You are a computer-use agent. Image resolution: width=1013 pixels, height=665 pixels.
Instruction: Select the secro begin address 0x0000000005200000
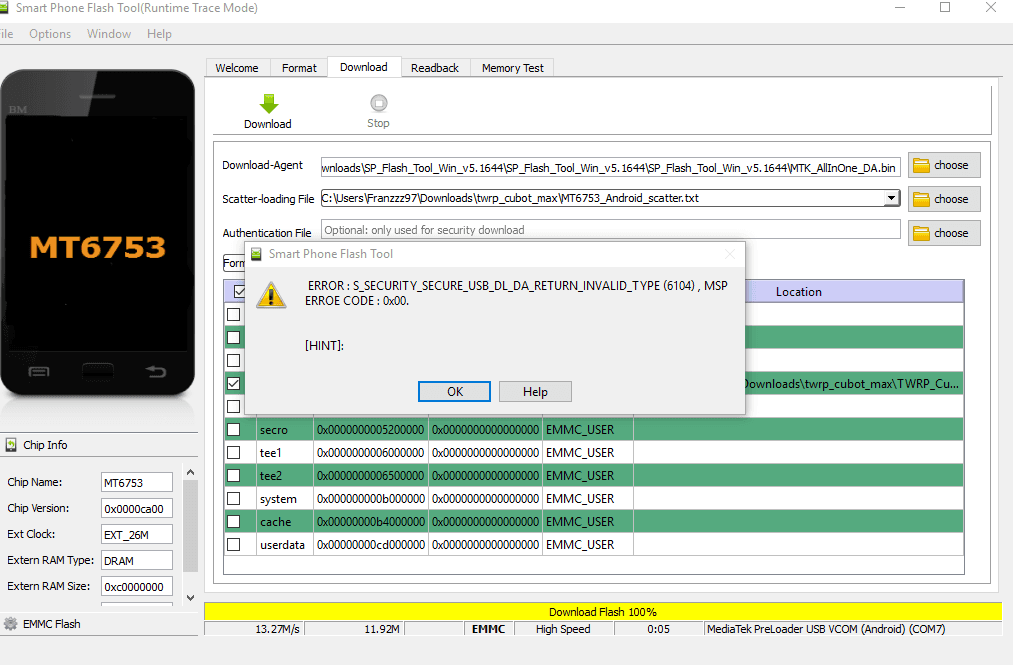coord(371,430)
